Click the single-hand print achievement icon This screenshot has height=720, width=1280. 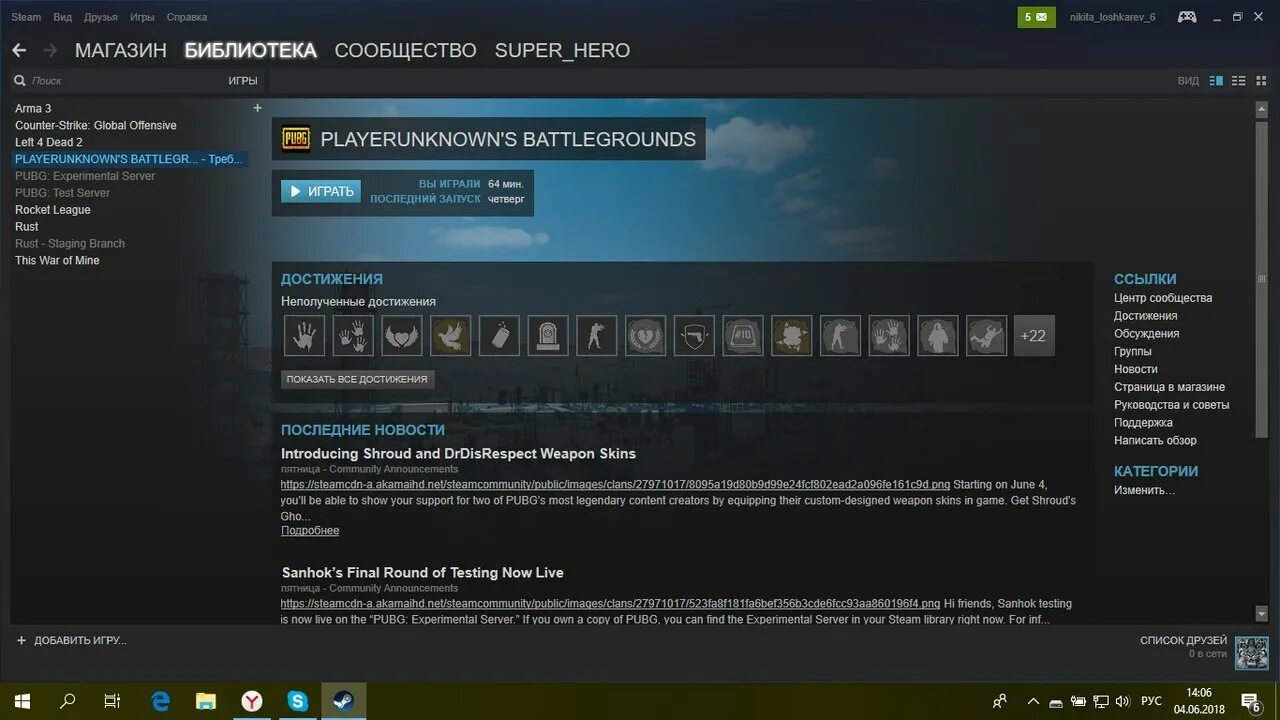(x=304, y=336)
